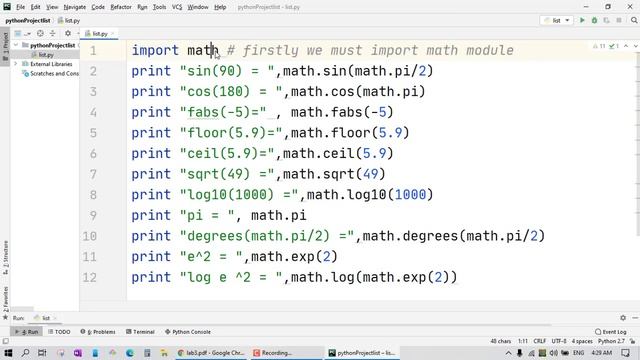Screen dimensions: 640x360
Task: Open Python 2.7 interpreter selector
Action: 611,341
